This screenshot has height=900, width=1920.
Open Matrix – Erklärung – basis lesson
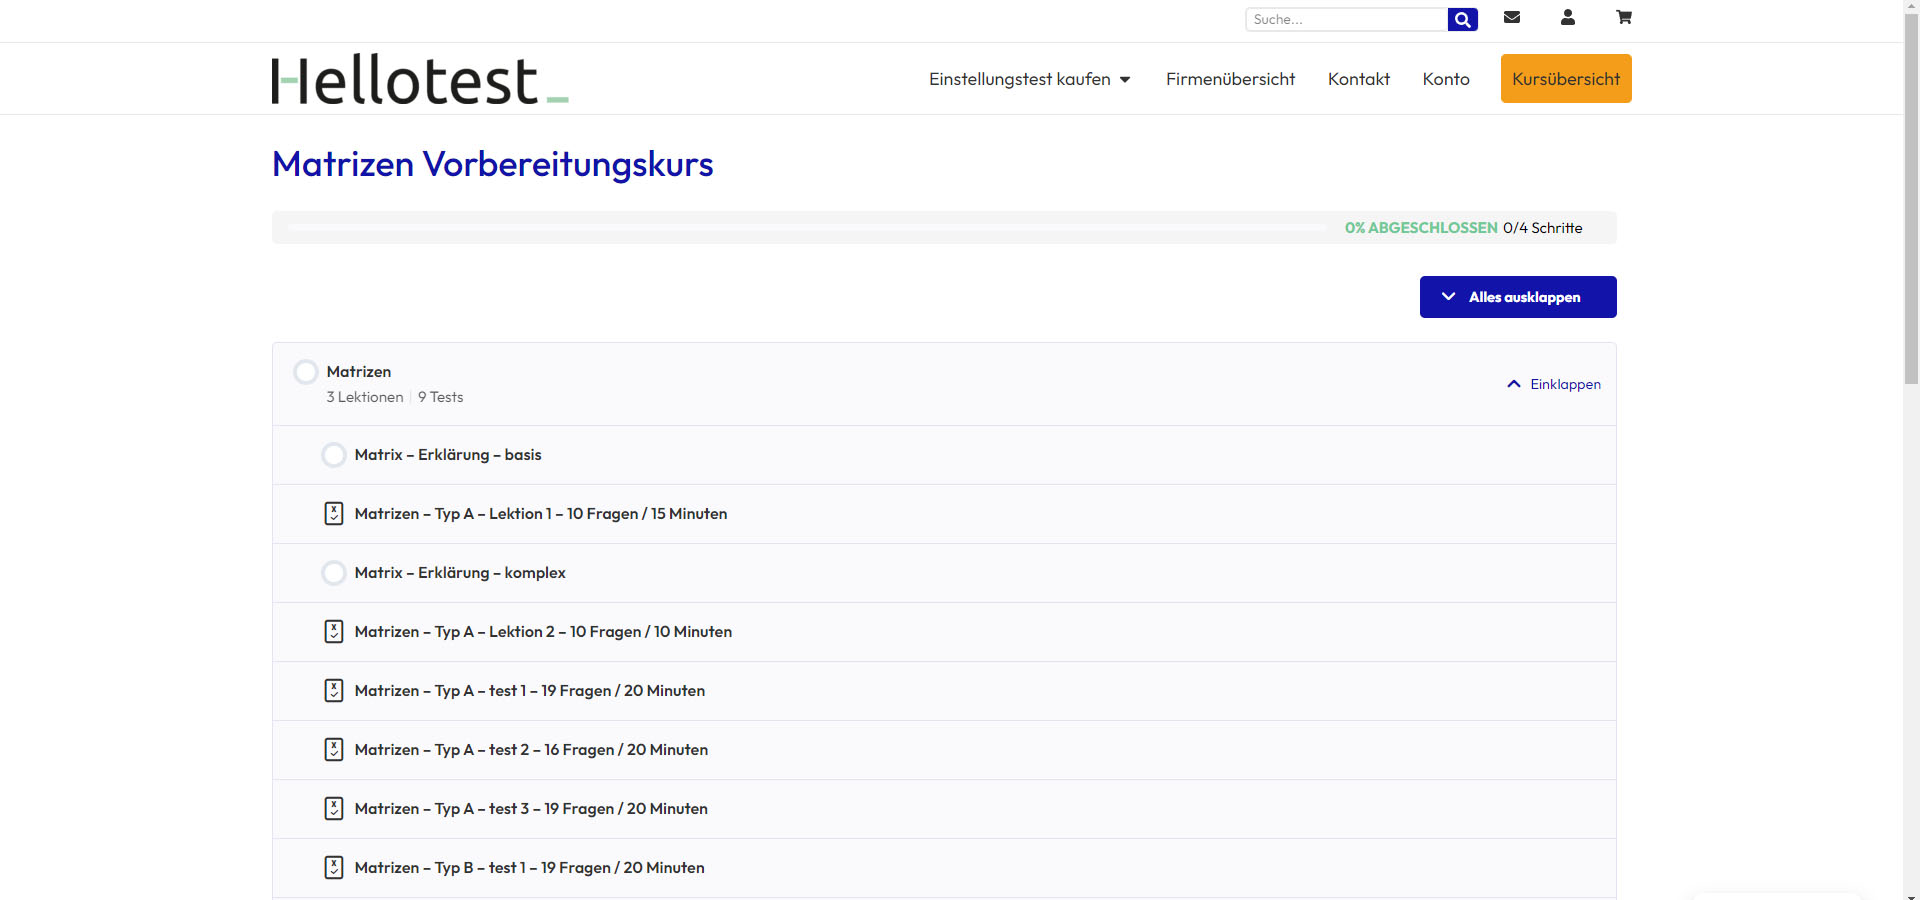pos(448,455)
